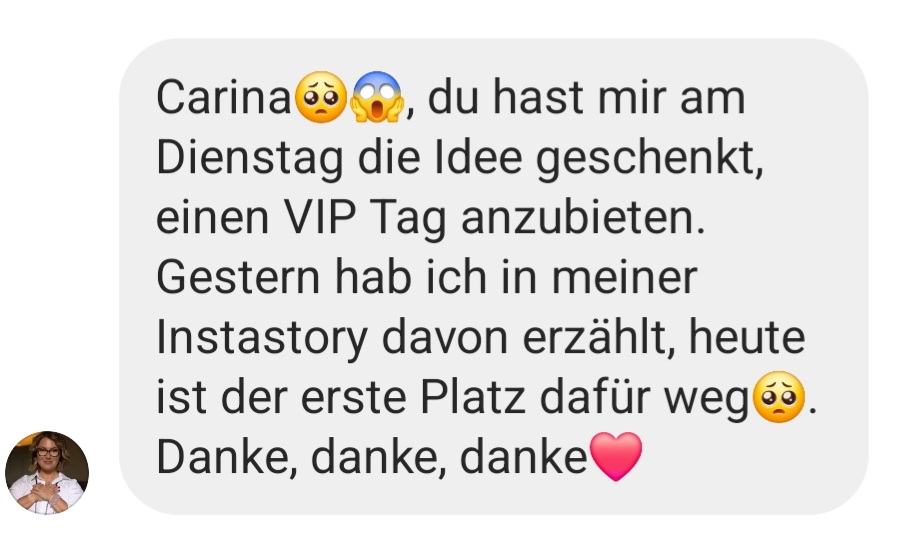Click the pleading face emoji after Carina
The width and height of the screenshot is (918, 537).
pyautogui.click(x=320, y=97)
